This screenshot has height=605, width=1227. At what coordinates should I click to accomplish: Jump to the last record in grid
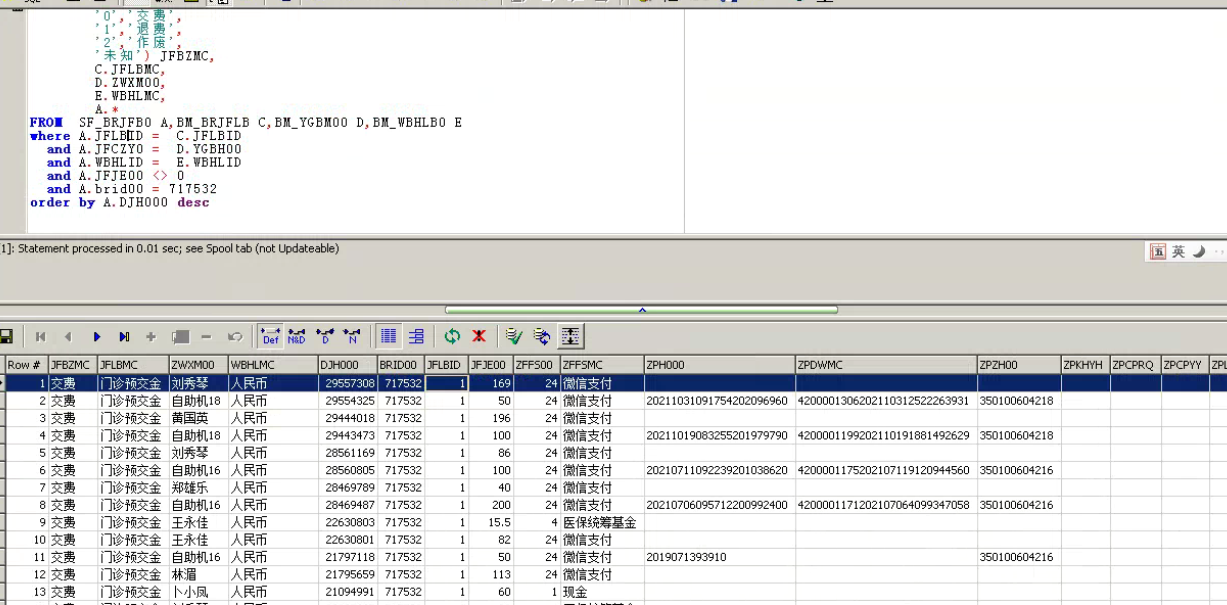(124, 337)
